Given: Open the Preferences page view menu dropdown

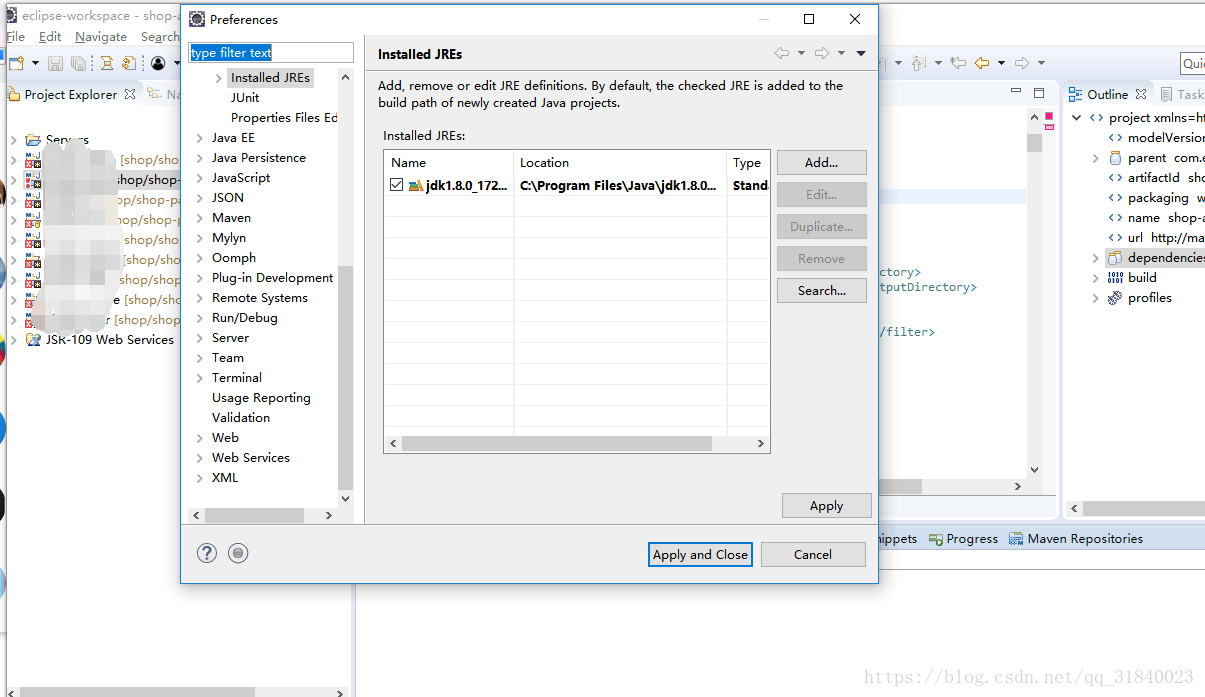Looking at the screenshot, I should click(861, 53).
